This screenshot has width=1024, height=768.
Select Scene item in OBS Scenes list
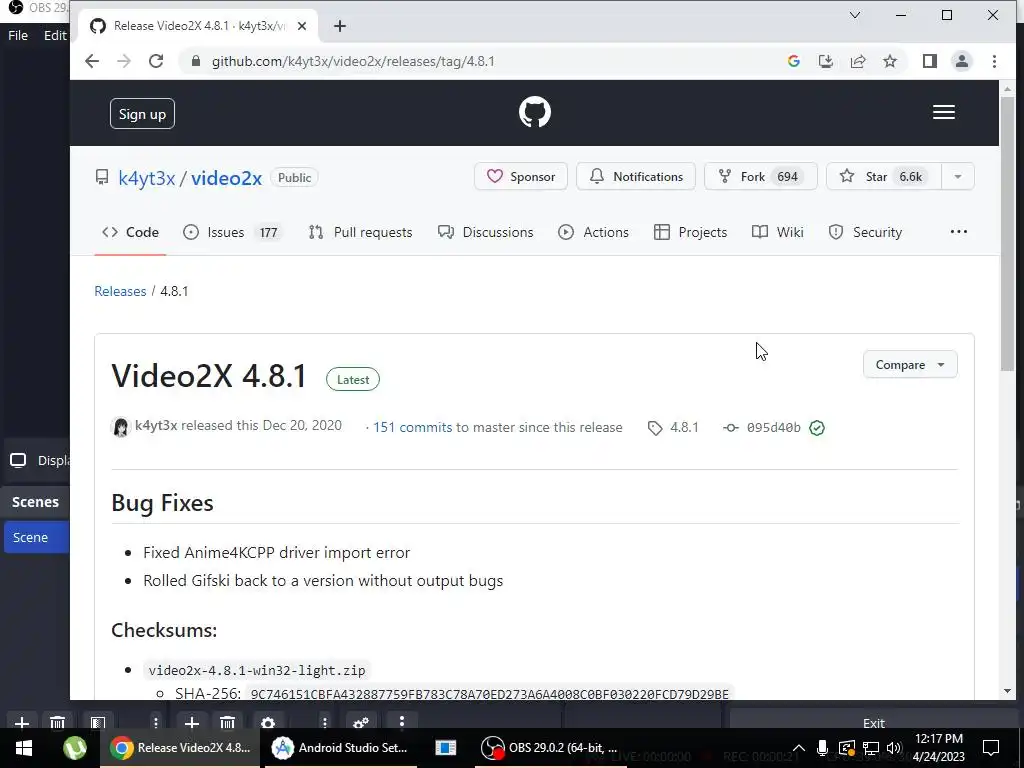click(x=37, y=537)
